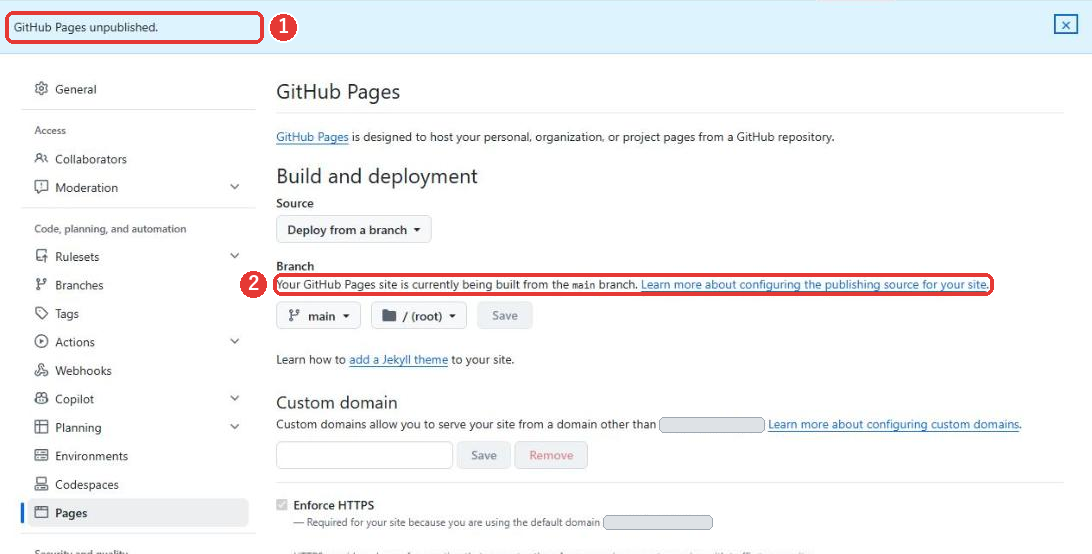Click the Tags tag icon
Viewport: 1092px width, 554px height.
pos(41,313)
